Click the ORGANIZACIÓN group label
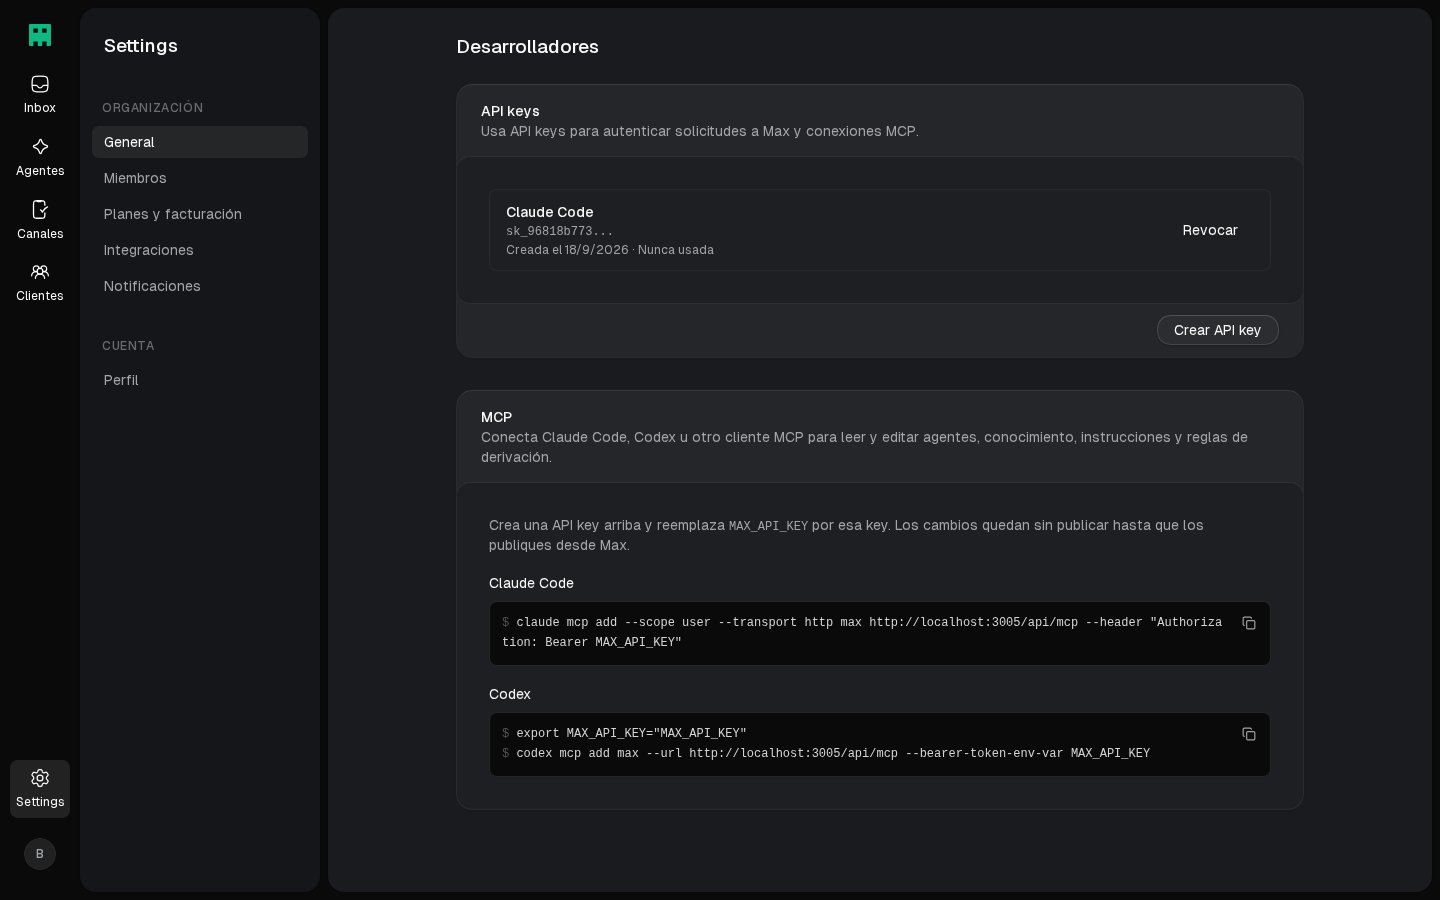 152,108
